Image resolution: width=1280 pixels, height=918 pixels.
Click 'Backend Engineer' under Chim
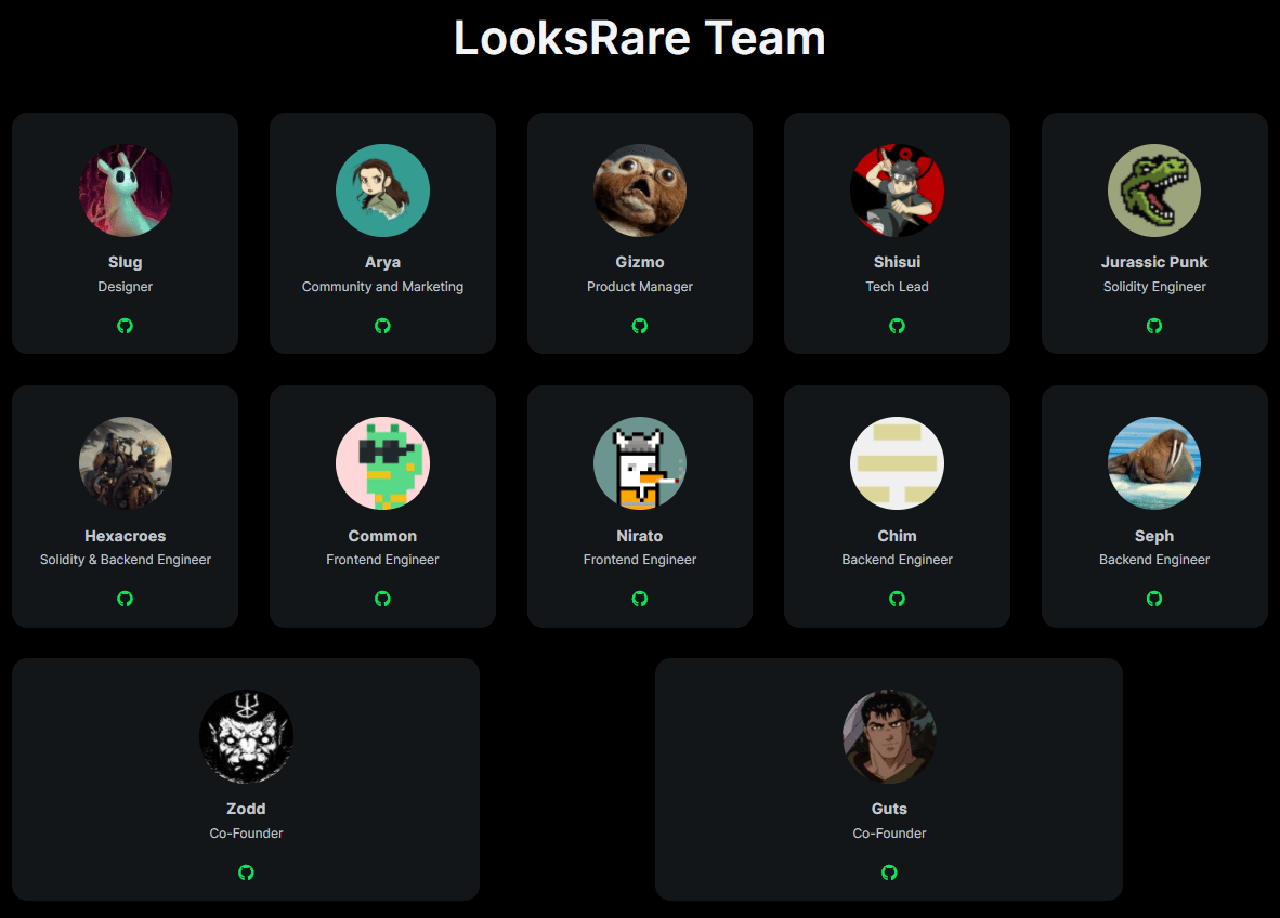point(897,559)
